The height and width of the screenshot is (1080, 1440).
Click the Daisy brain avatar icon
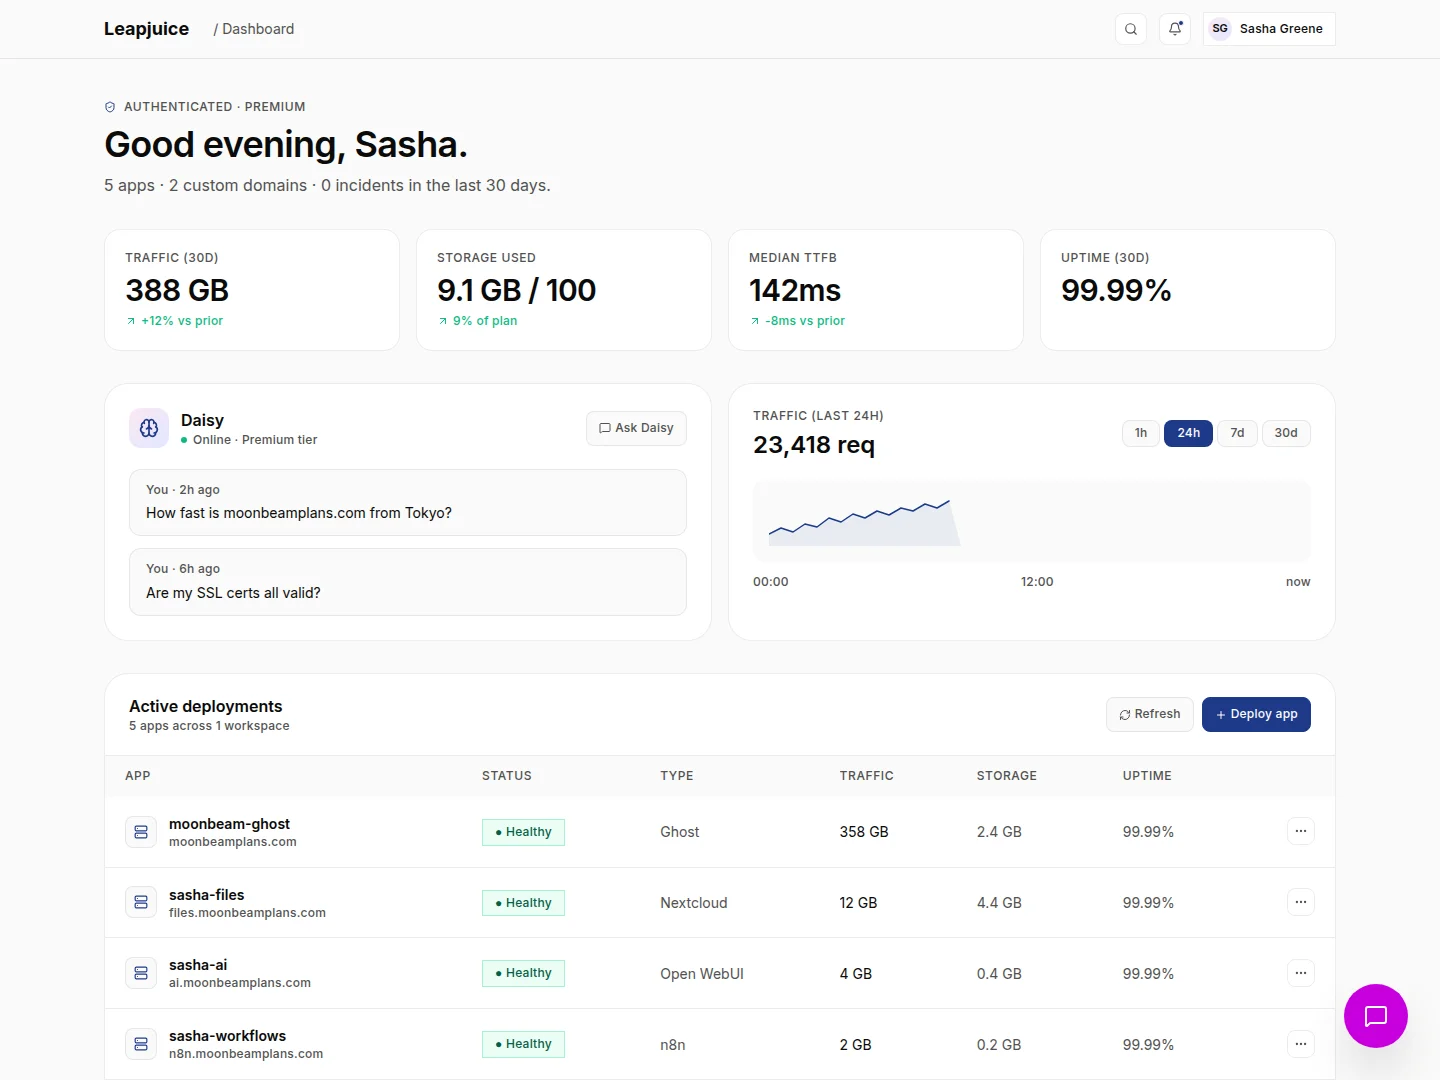(149, 428)
